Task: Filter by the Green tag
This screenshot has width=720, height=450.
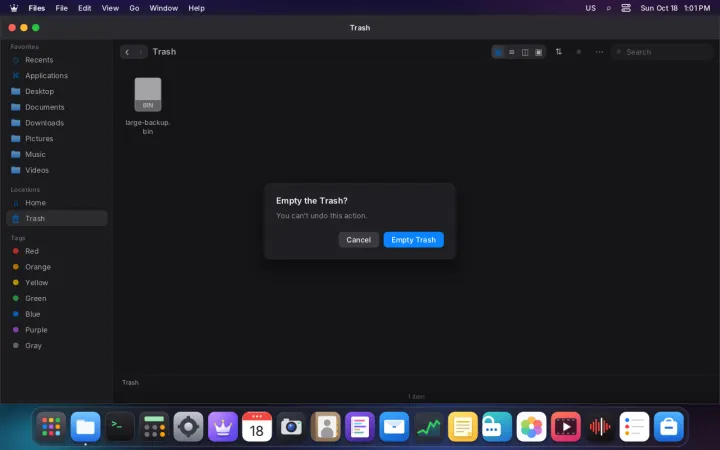Action: pos(56,298)
